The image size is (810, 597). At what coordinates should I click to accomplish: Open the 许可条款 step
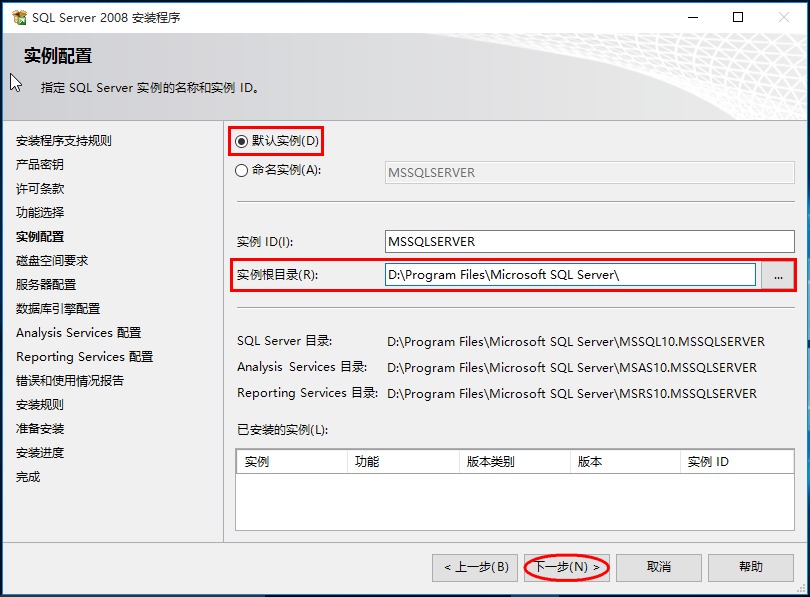click(x=40, y=188)
